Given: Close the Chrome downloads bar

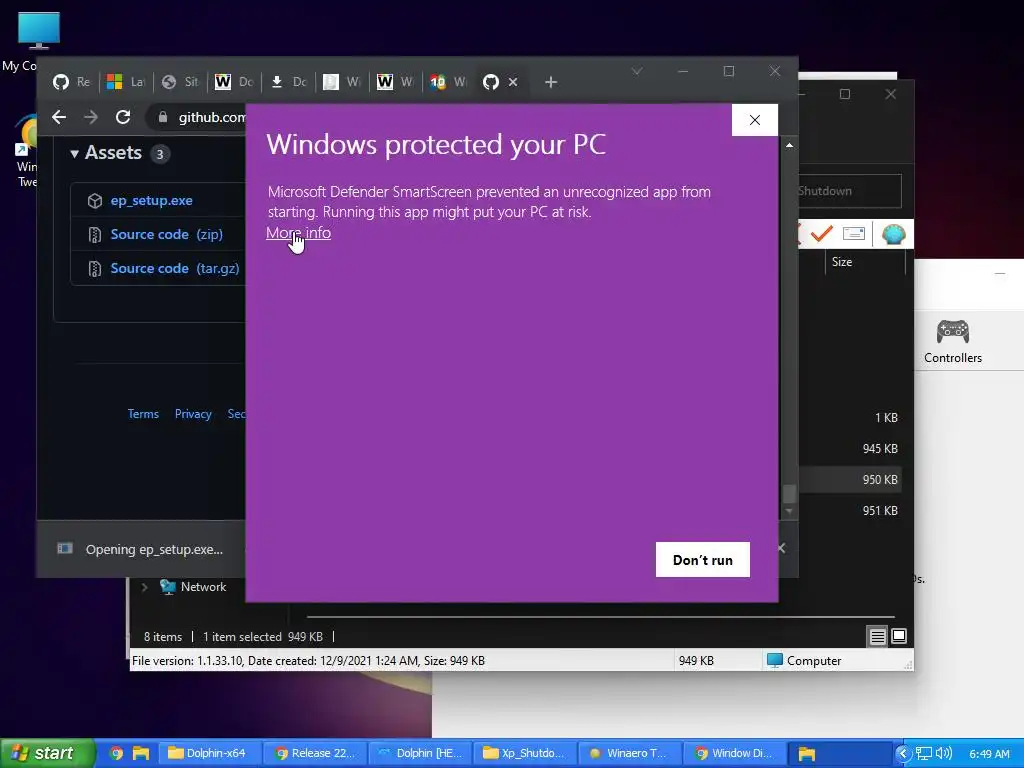Looking at the screenshot, I should 782,548.
